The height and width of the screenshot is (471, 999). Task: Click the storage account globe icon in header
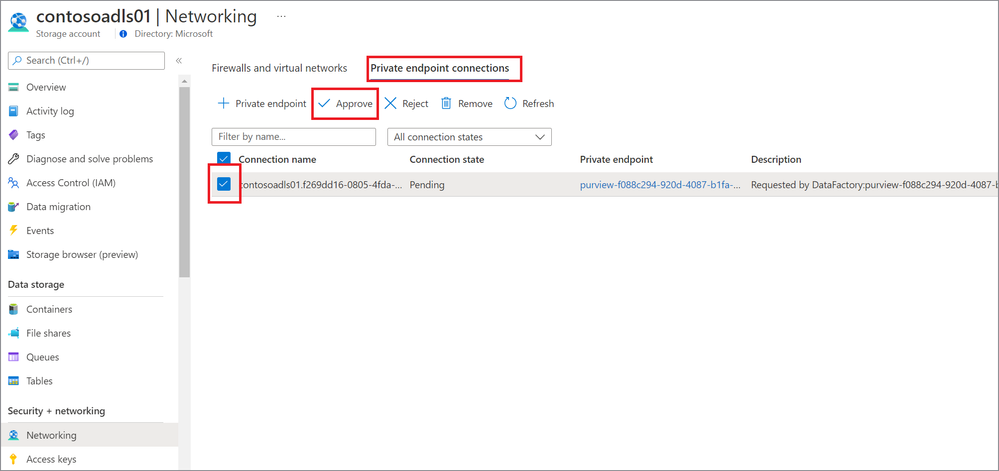point(17,21)
